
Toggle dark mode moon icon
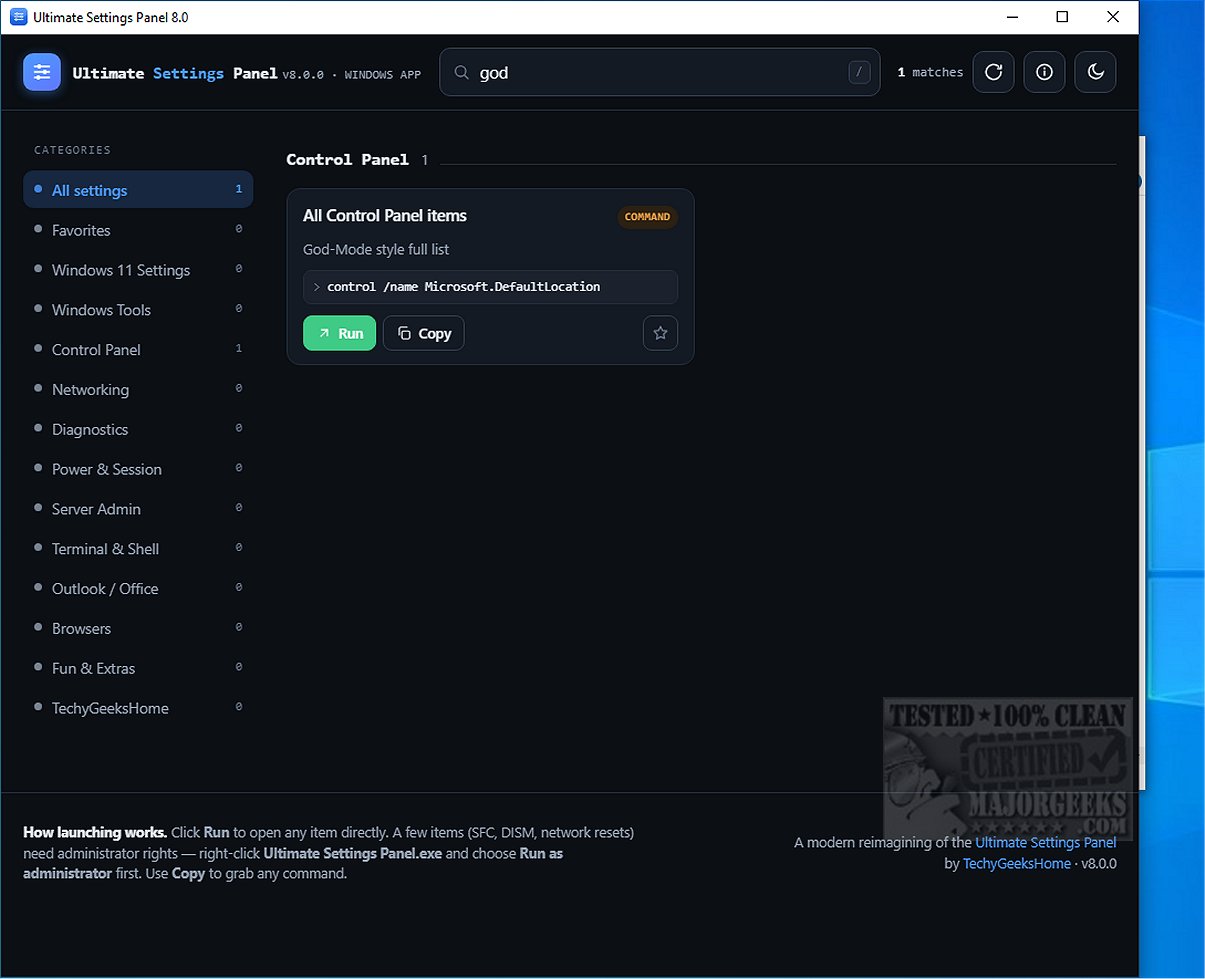click(x=1095, y=72)
